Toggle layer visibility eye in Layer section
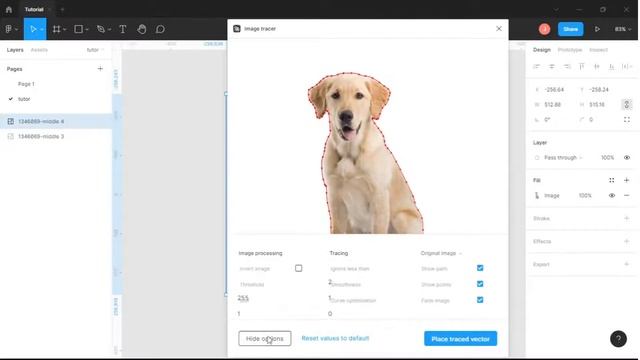640x360 pixels. click(x=627, y=158)
